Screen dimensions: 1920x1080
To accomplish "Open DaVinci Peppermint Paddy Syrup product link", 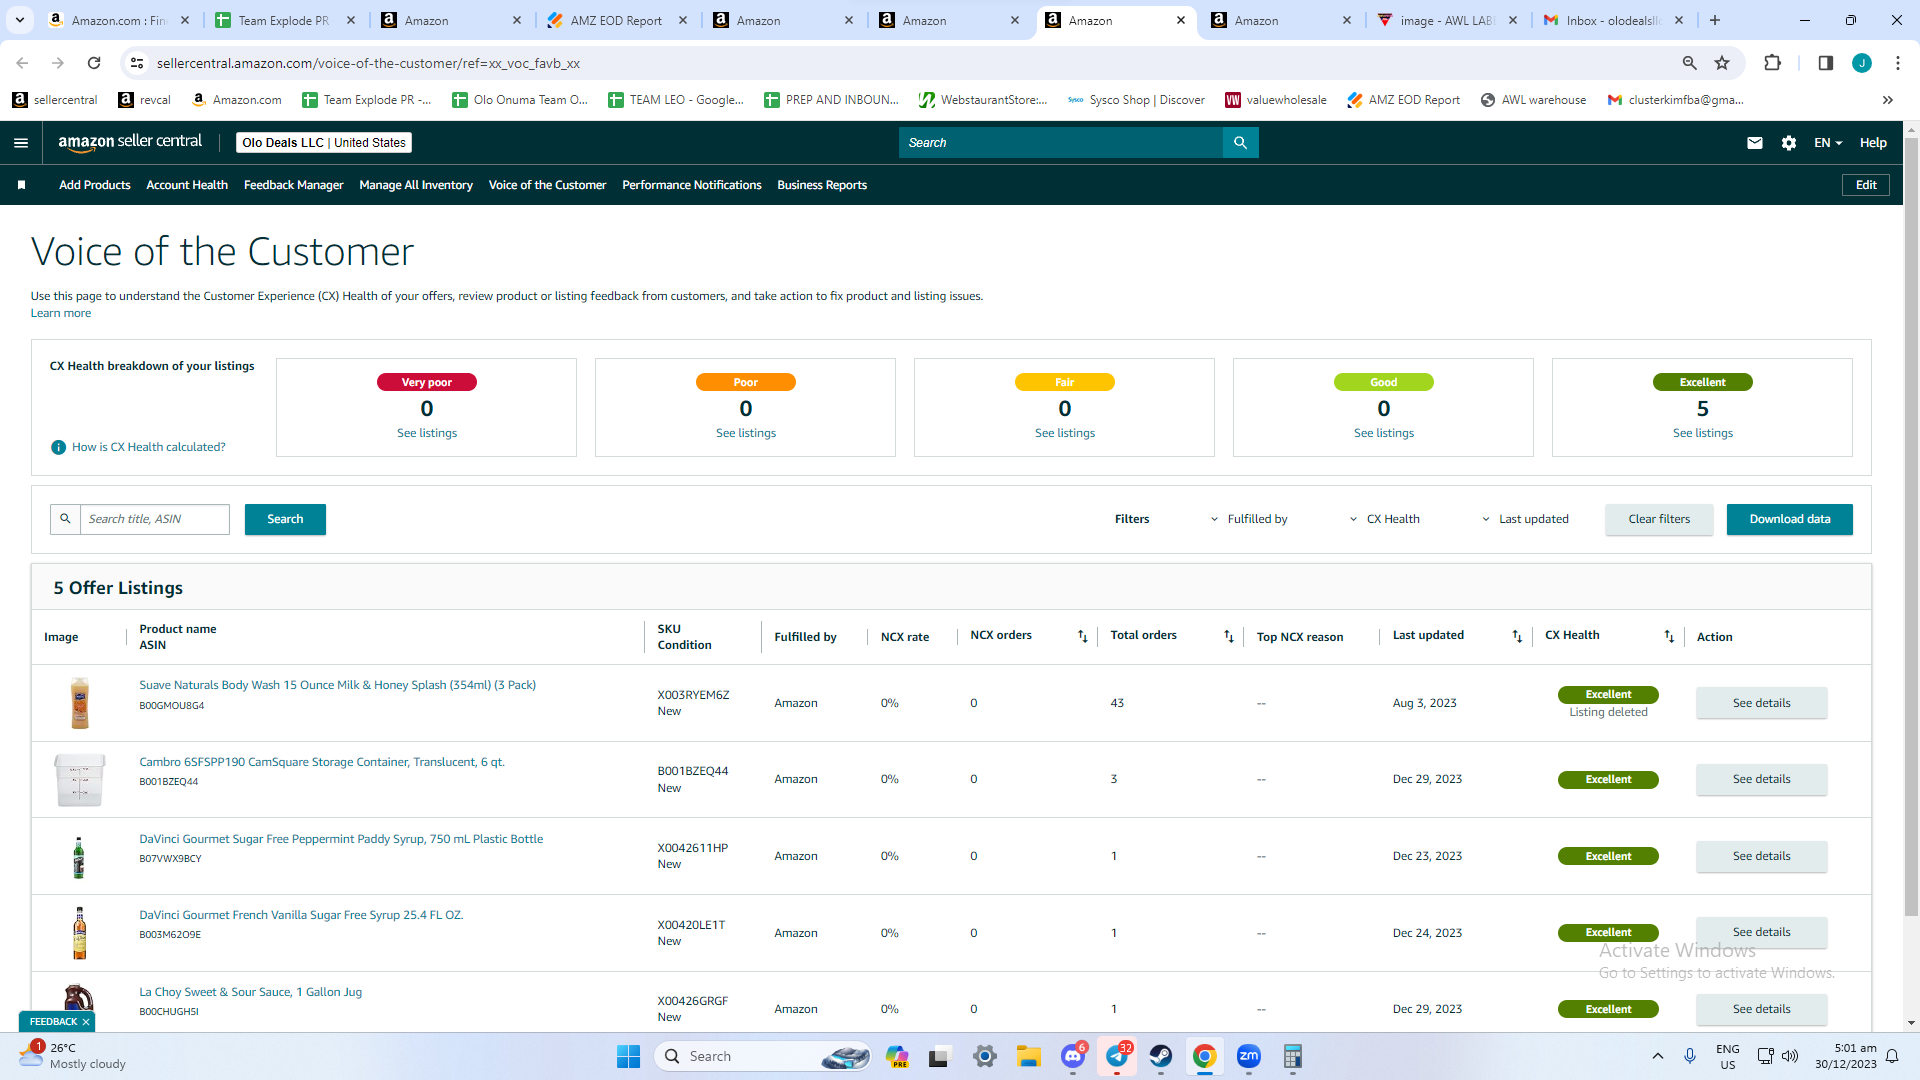I will click(x=341, y=839).
